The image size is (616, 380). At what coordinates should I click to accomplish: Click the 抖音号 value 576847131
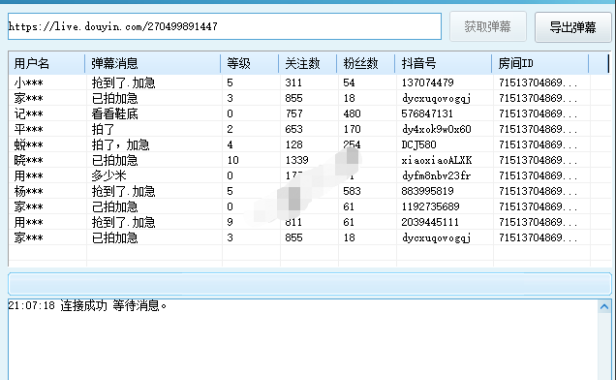tap(427, 114)
